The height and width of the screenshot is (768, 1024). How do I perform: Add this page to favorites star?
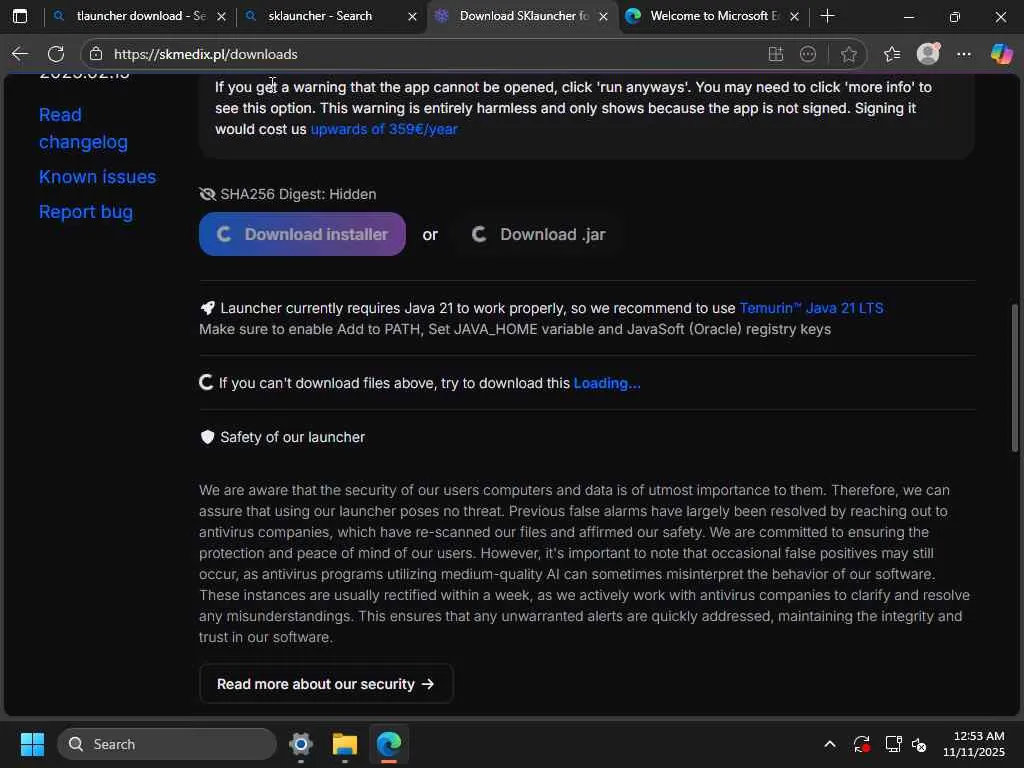pyautogui.click(x=849, y=54)
